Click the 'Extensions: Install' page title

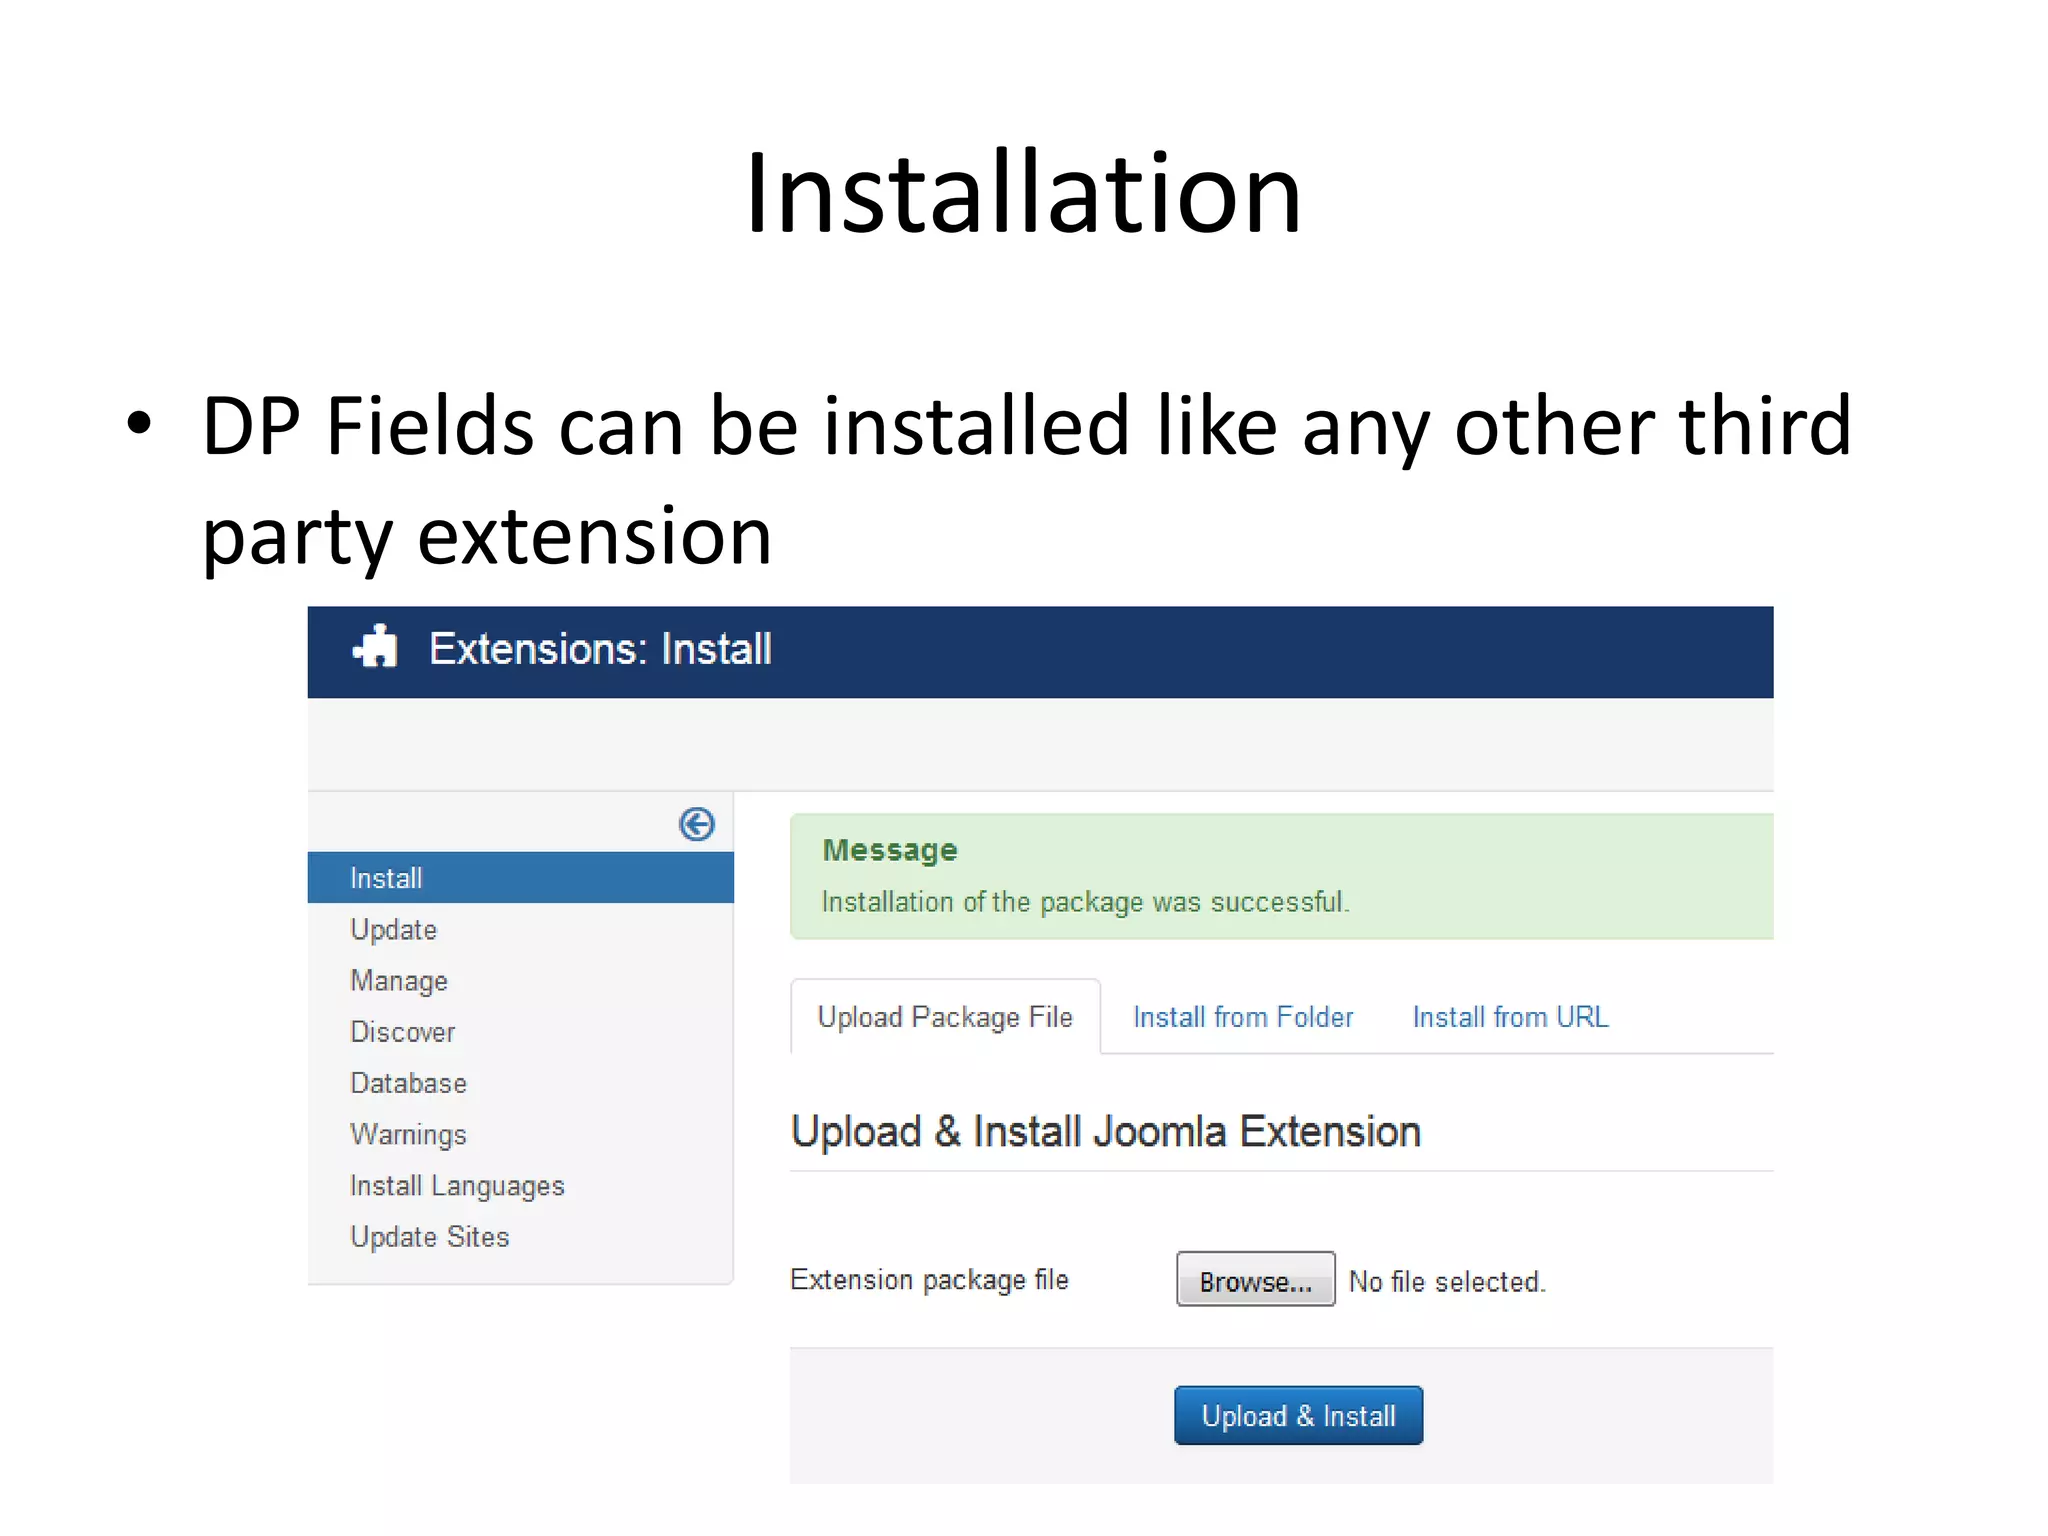coord(600,649)
